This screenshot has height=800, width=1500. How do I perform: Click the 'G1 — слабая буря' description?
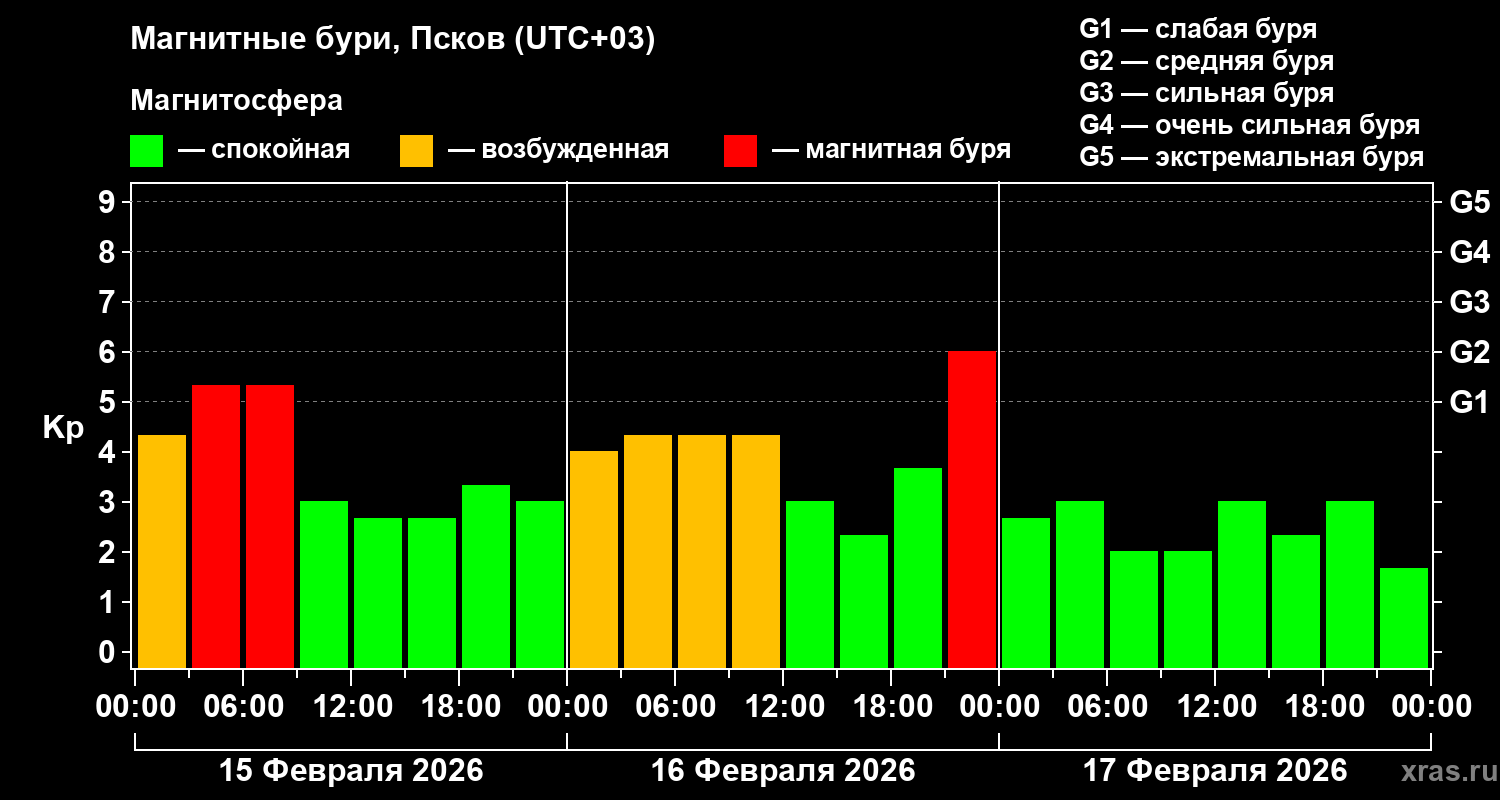[x=1198, y=29]
